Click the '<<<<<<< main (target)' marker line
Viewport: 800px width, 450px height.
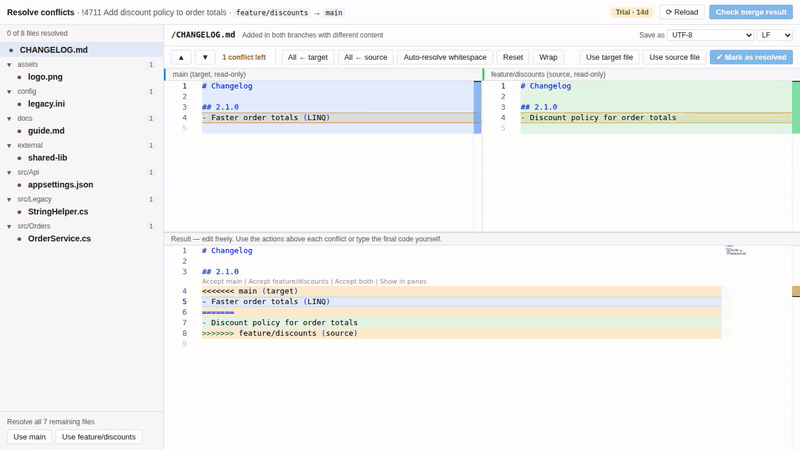point(461,291)
